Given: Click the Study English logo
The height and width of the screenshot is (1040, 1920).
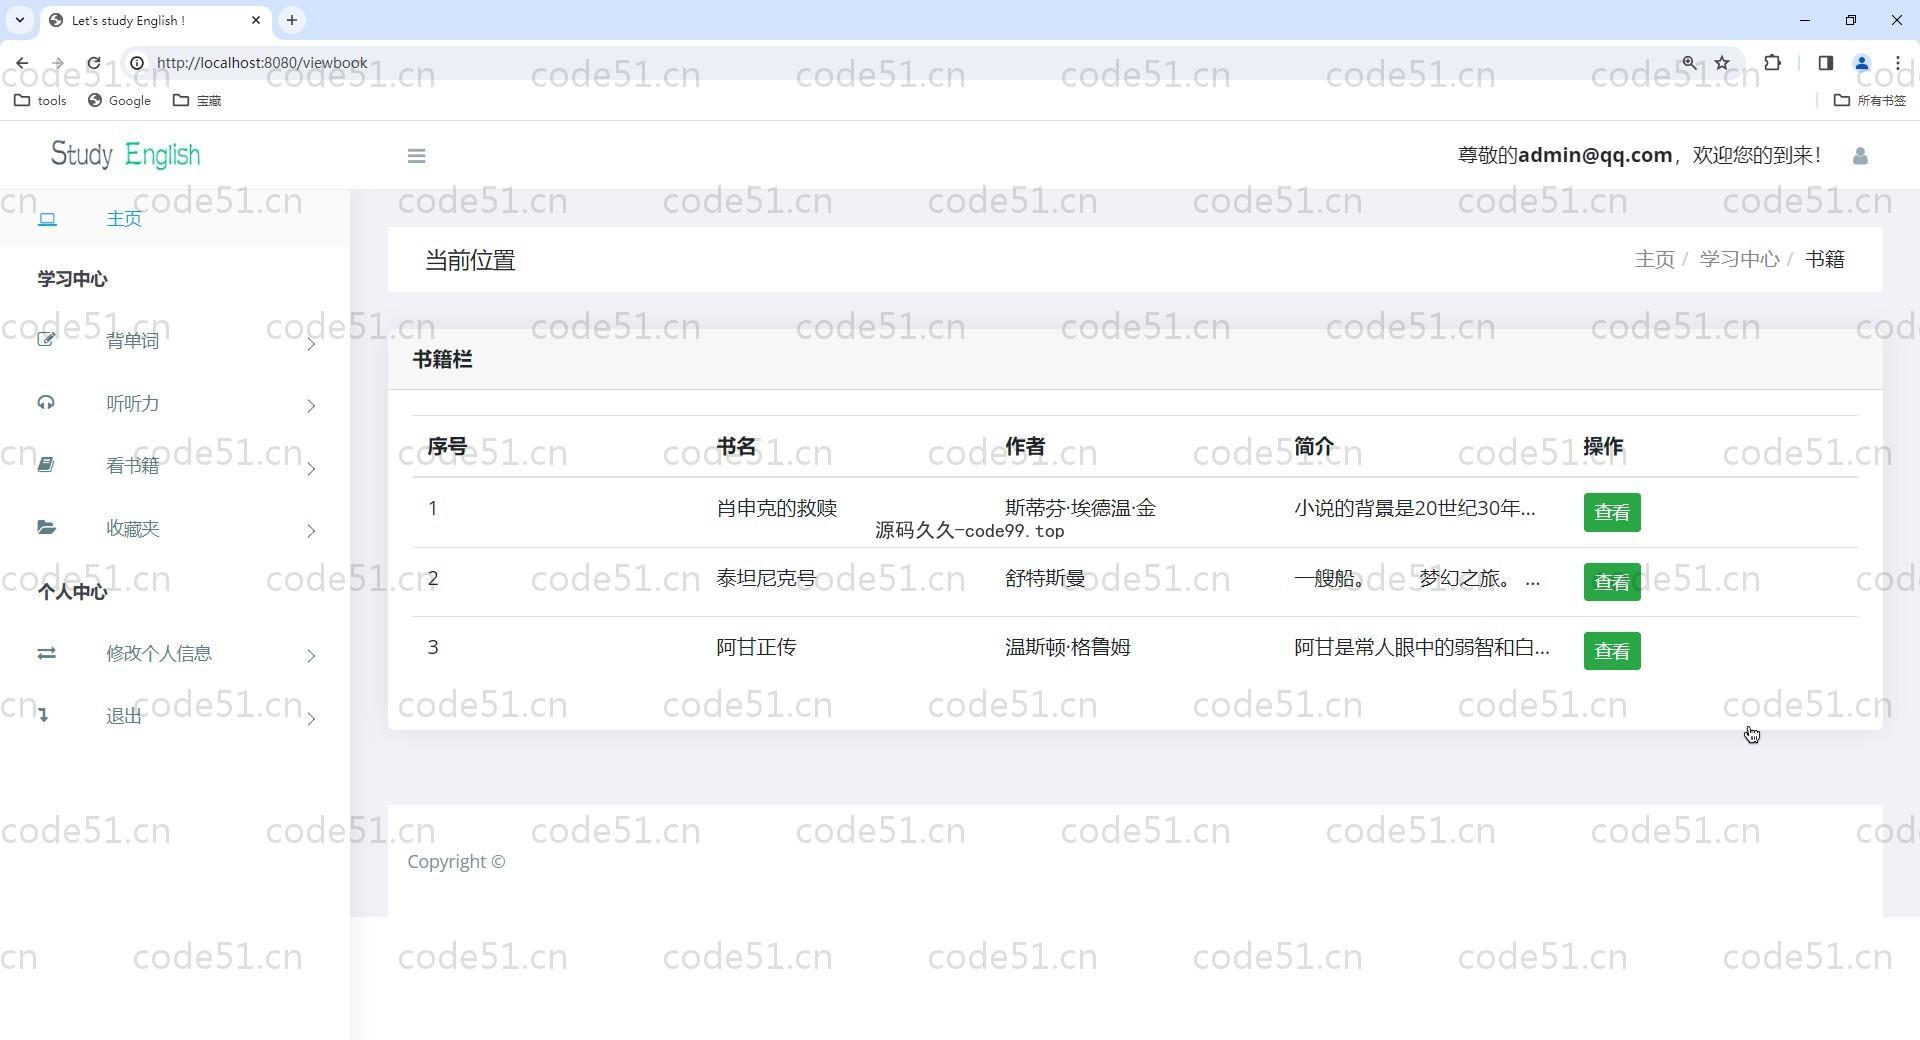Looking at the screenshot, I should point(126,155).
